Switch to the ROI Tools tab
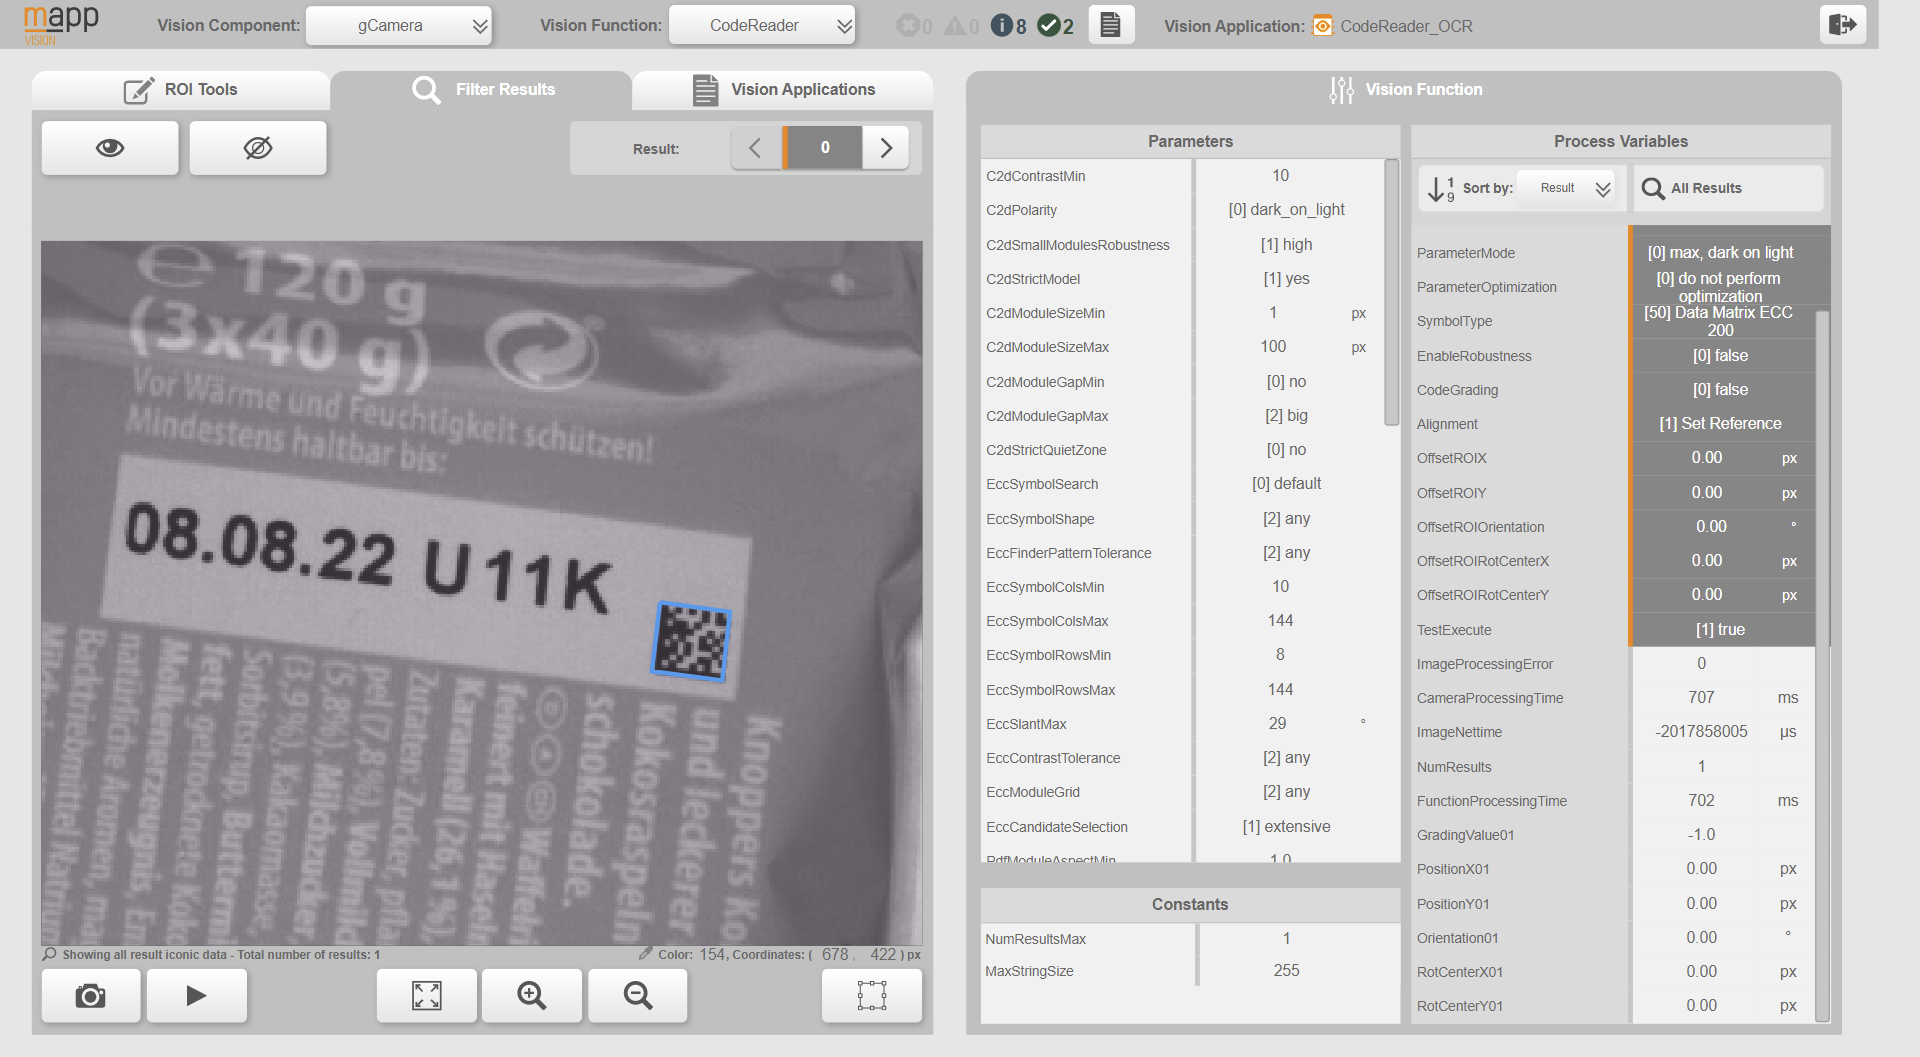This screenshot has height=1057, width=1920. click(181, 90)
